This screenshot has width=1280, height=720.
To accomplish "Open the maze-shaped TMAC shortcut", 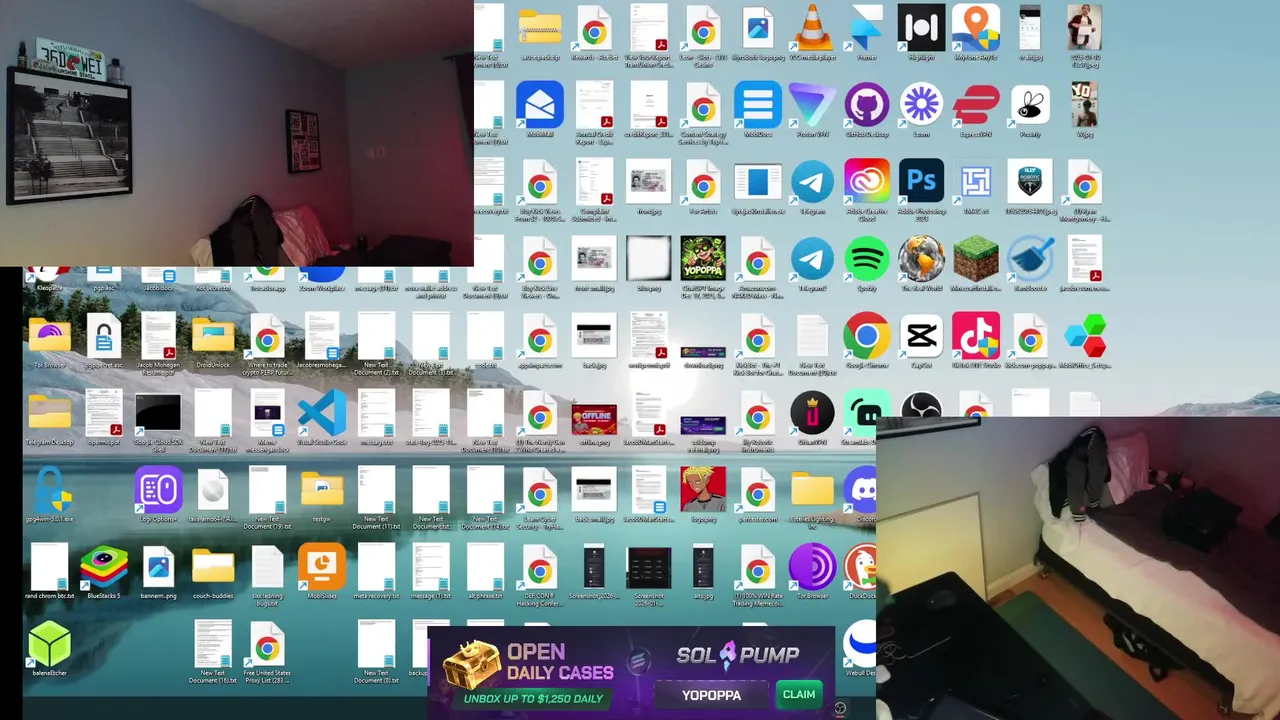I will point(976,182).
